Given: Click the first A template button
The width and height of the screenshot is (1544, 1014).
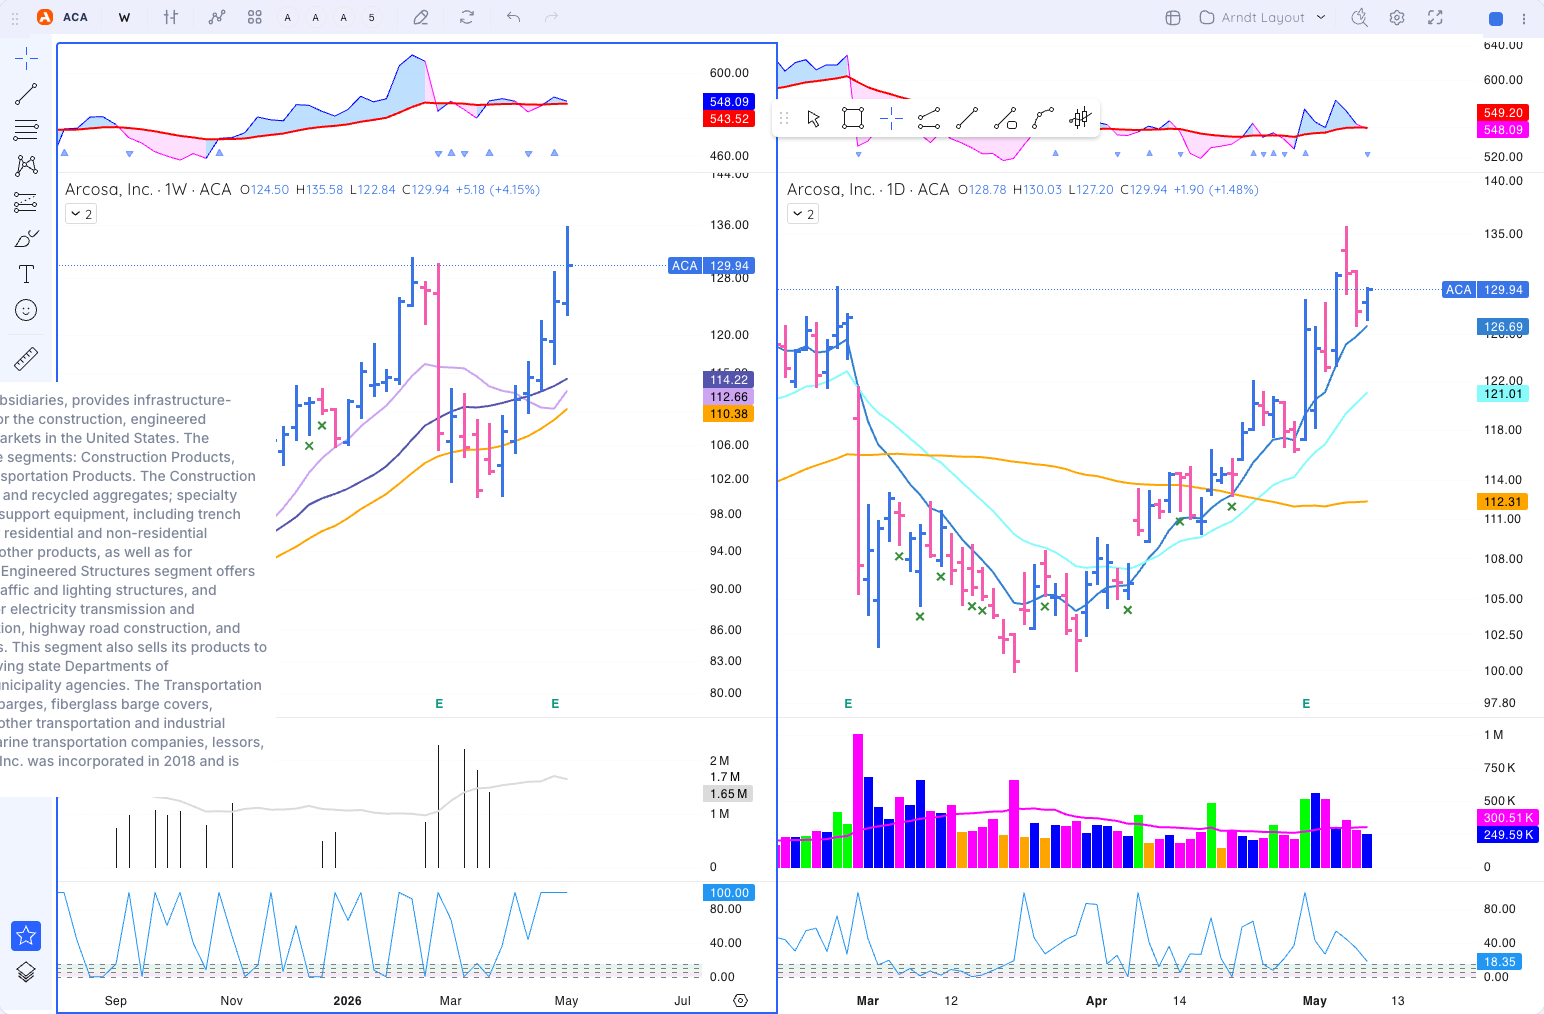Looking at the screenshot, I should [x=288, y=17].
